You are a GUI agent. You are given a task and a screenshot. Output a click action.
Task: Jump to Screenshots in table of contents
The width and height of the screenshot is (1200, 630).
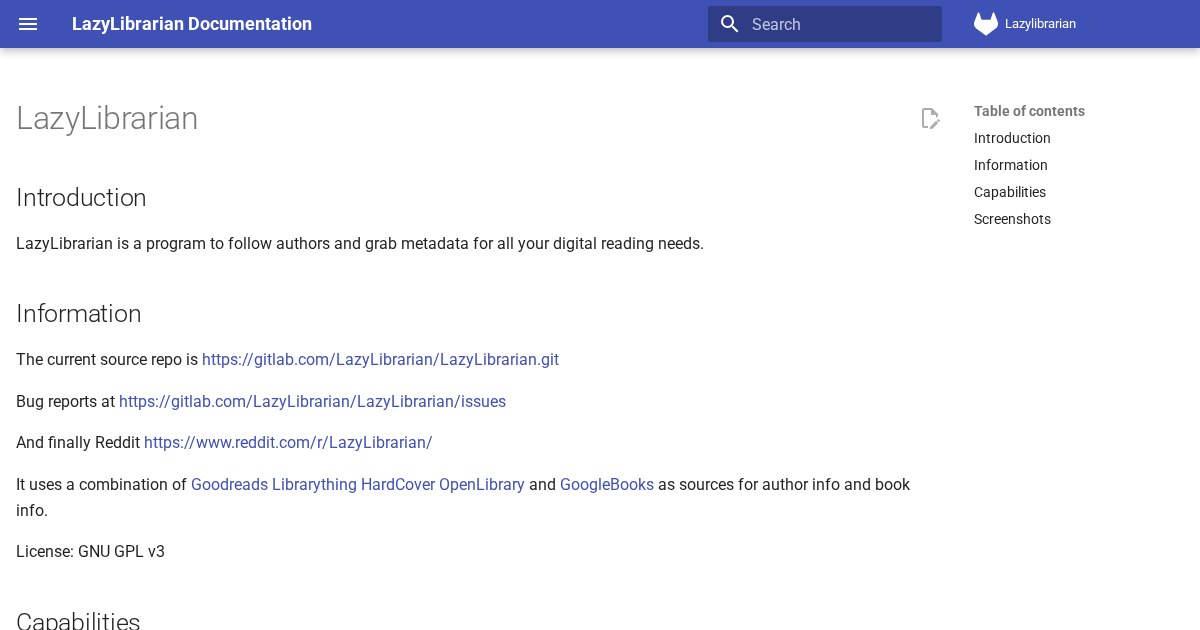click(x=1012, y=219)
